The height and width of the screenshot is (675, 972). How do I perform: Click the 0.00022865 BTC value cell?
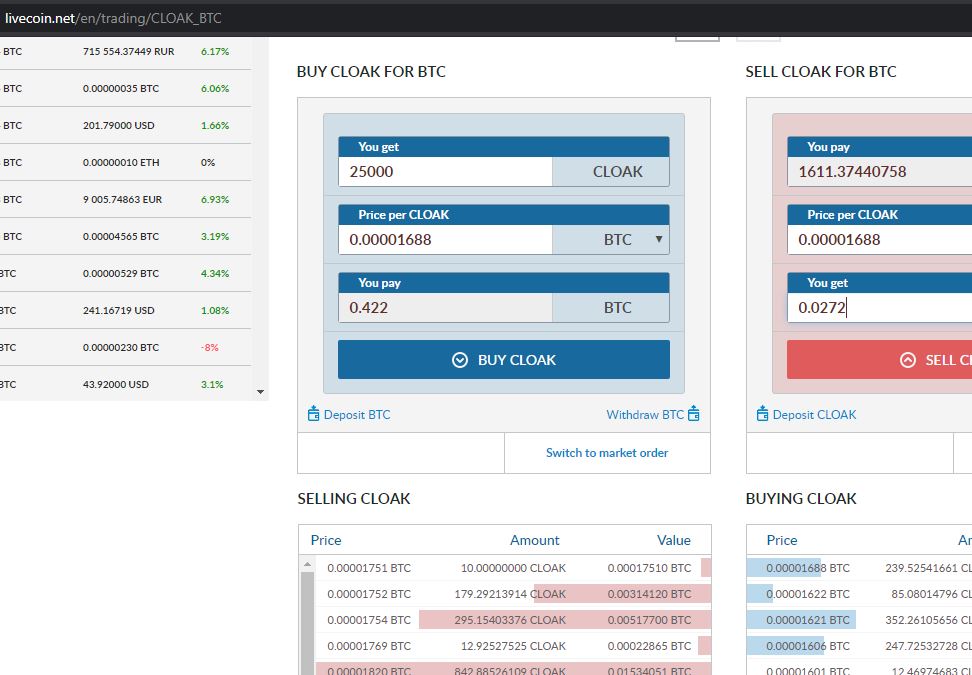click(649, 646)
